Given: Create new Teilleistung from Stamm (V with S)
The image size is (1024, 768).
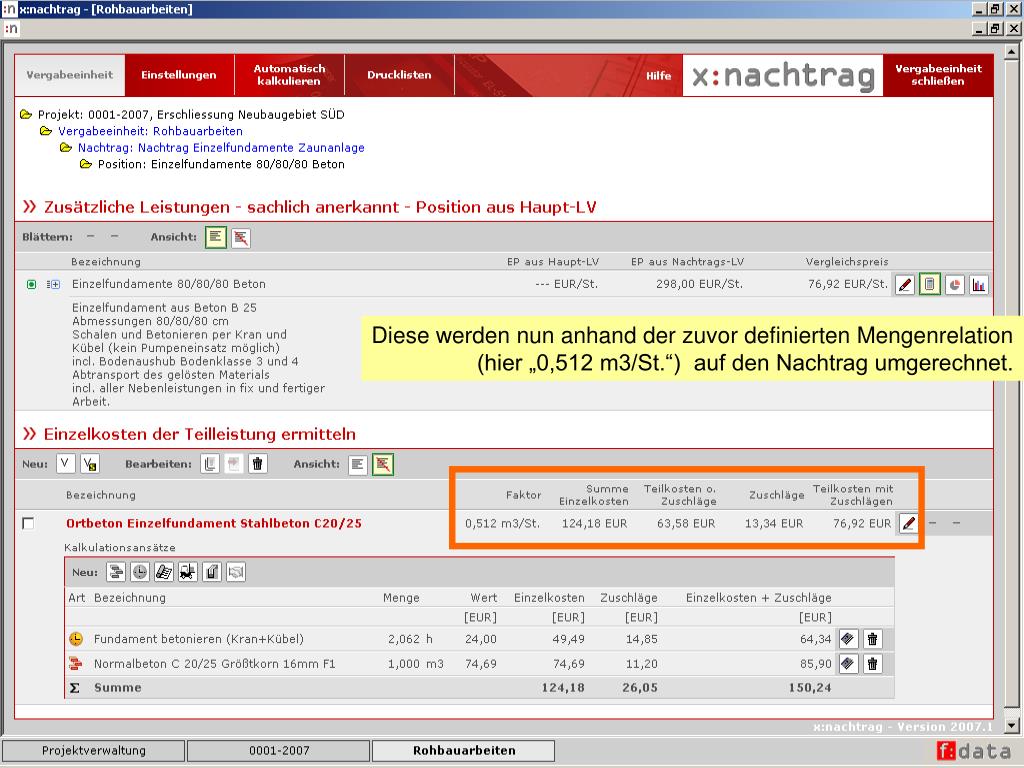Looking at the screenshot, I should (x=89, y=464).
